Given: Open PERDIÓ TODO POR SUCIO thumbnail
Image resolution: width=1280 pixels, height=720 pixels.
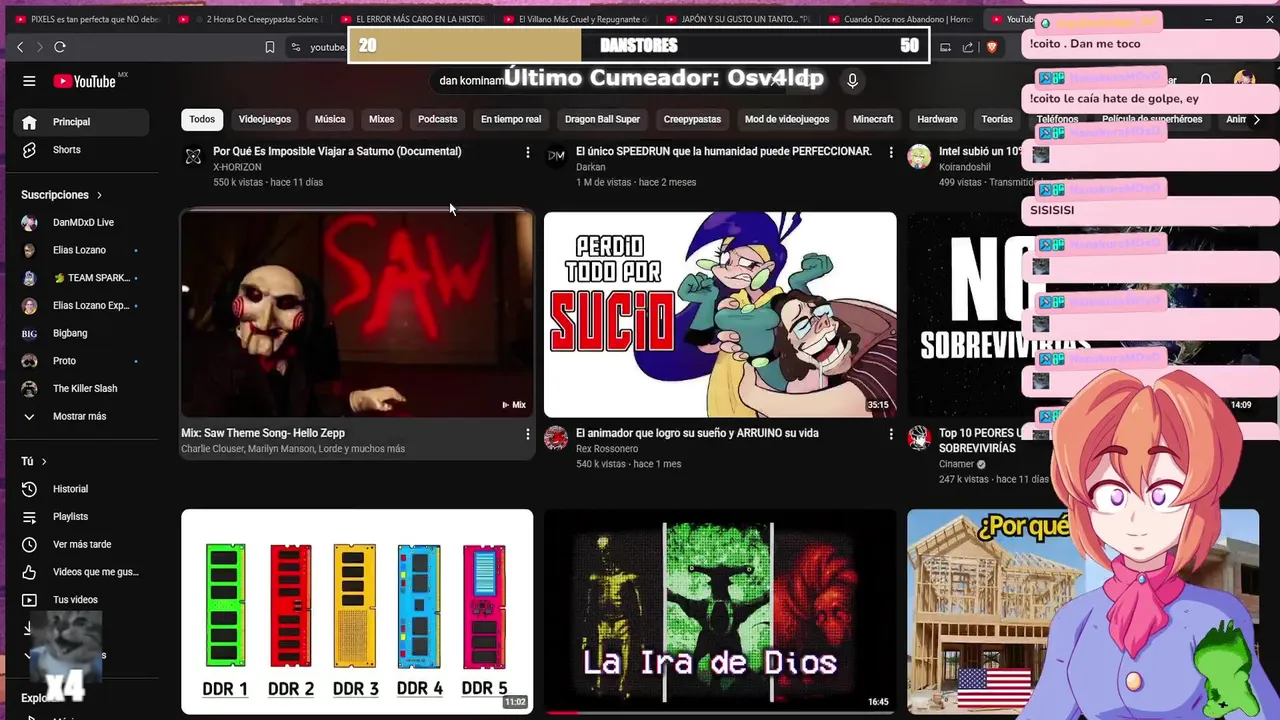Looking at the screenshot, I should click(x=720, y=314).
